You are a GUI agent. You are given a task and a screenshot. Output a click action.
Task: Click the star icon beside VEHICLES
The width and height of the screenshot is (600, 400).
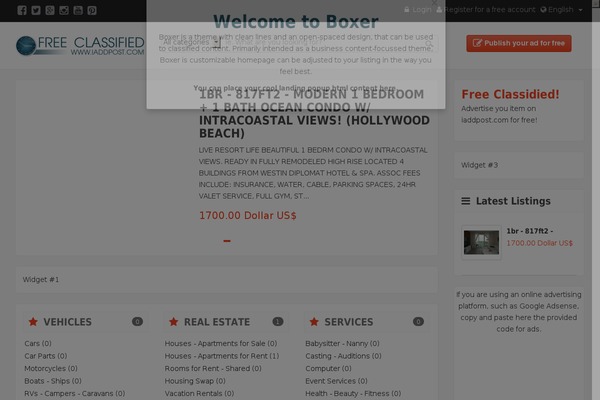33,322
